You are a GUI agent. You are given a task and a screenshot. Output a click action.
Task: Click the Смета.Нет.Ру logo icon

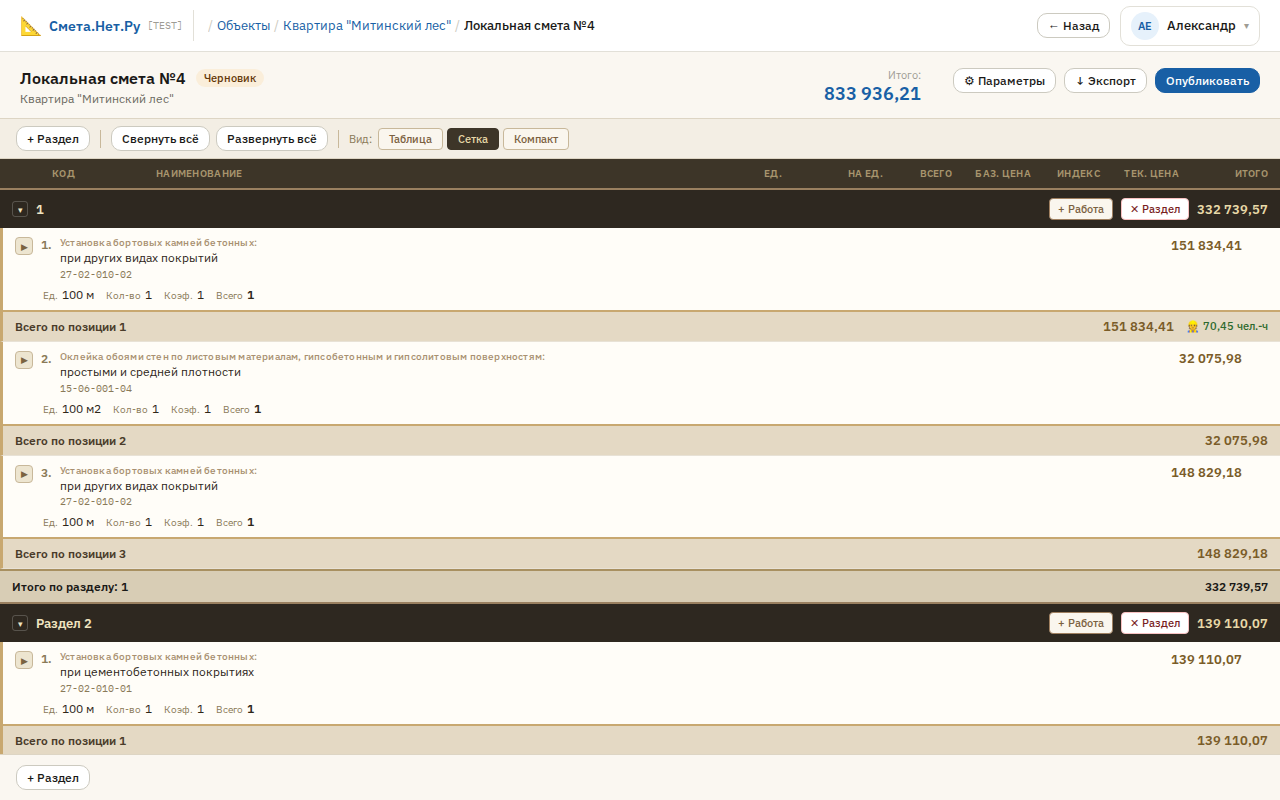(31, 26)
